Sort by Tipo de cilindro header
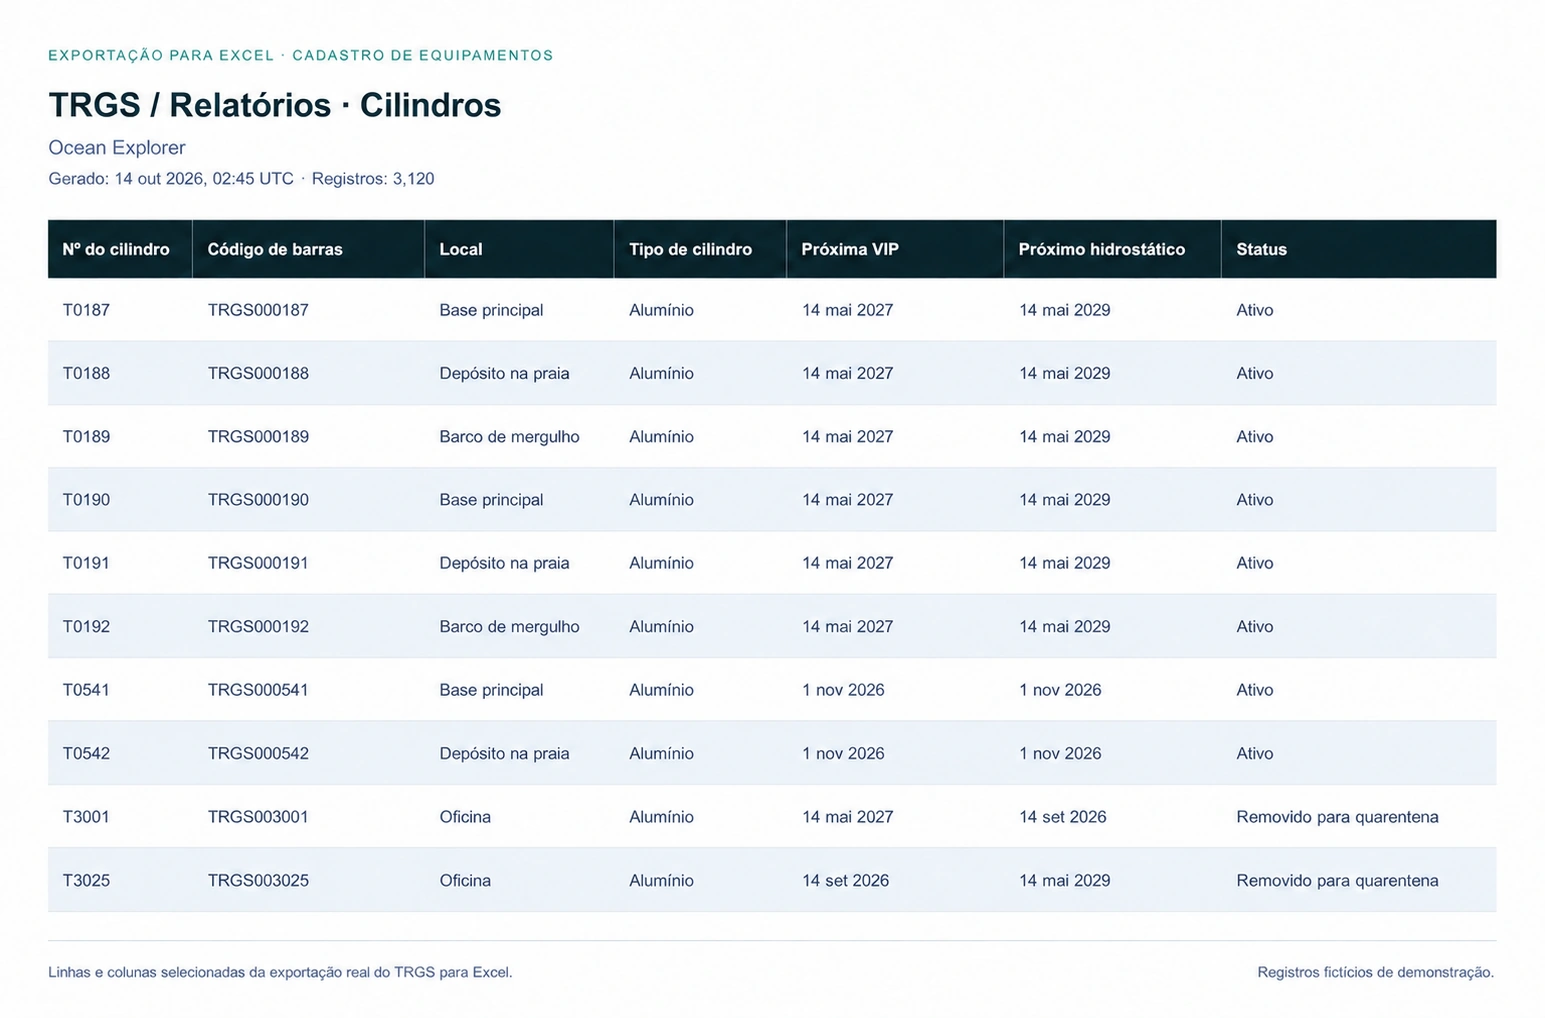This screenshot has width=1545, height=1018. click(x=700, y=249)
